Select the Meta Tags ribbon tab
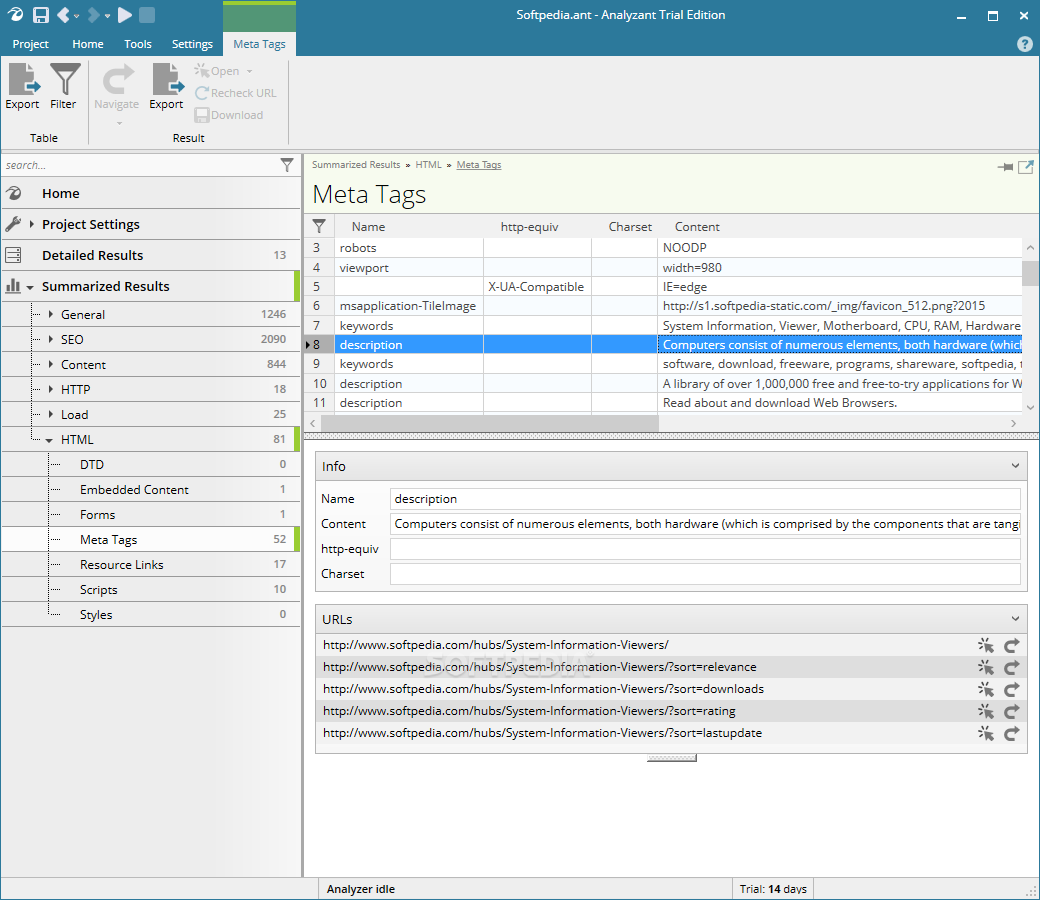 [x=259, y=44]
